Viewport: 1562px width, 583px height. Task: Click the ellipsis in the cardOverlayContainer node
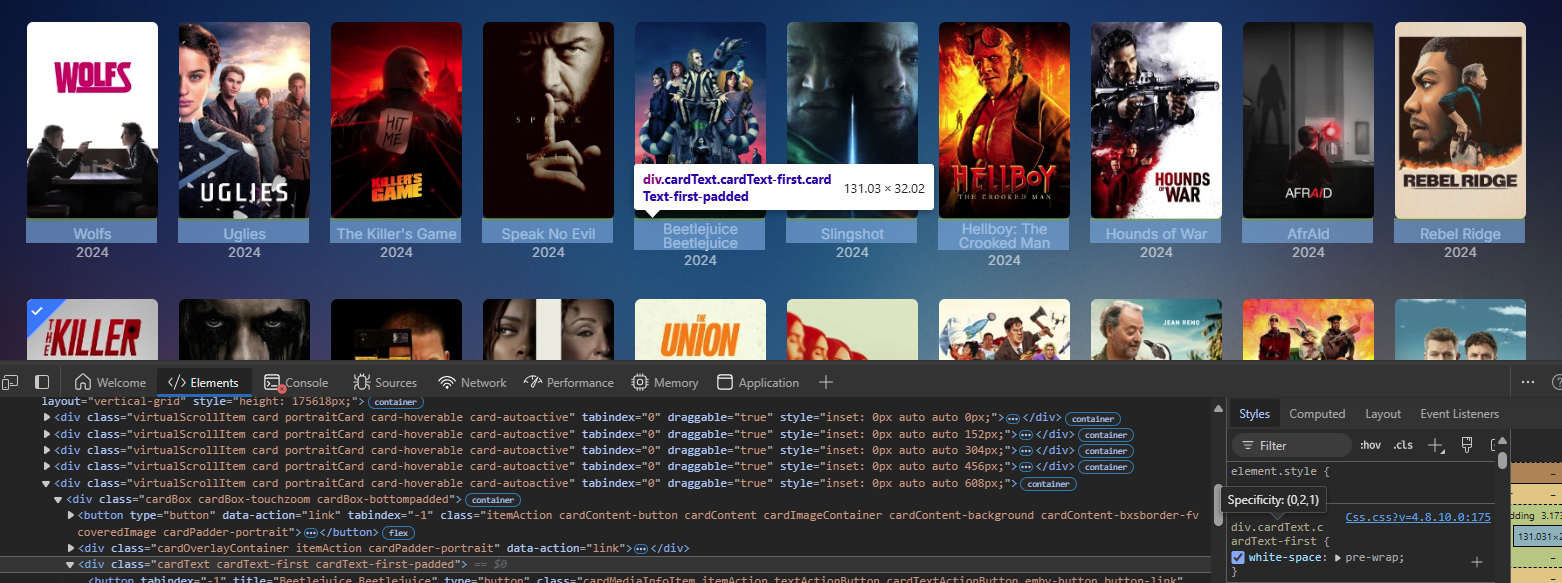(639, 548)
